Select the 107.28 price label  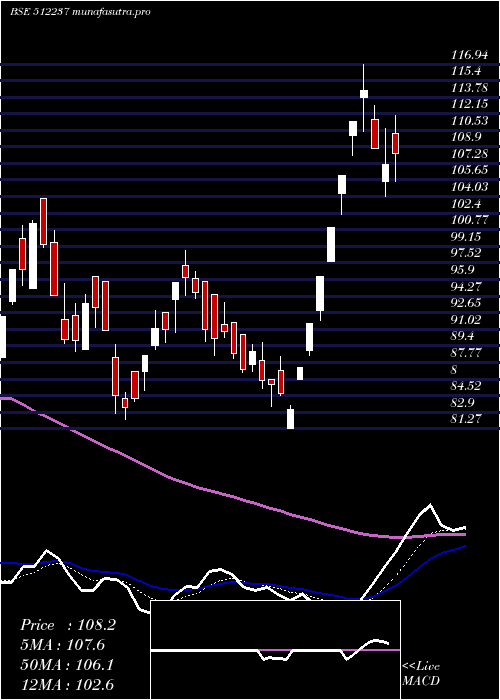[x=469, y=154]
